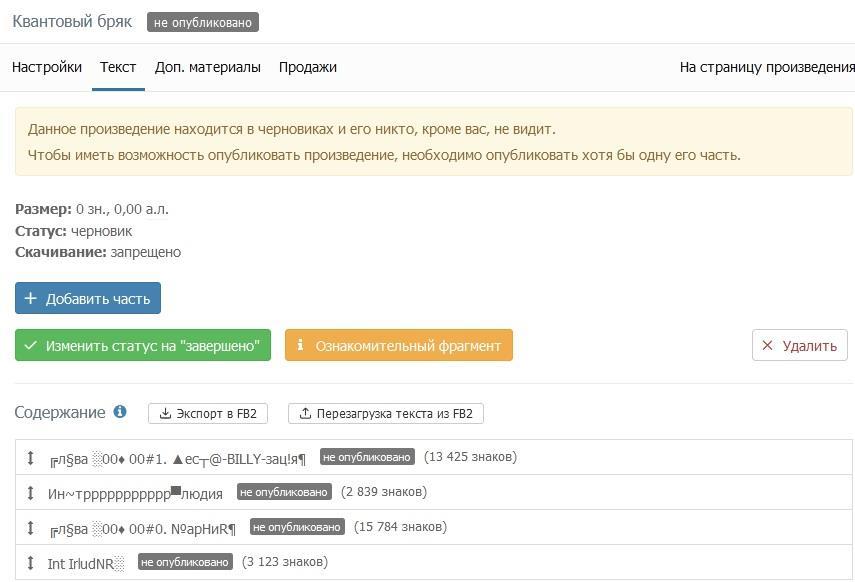Image resolution: width=855 pixels, height=582 pixels.
Task: Click the info icon next to Содержание
Action: pyautogui.click(x=120, y=412)
